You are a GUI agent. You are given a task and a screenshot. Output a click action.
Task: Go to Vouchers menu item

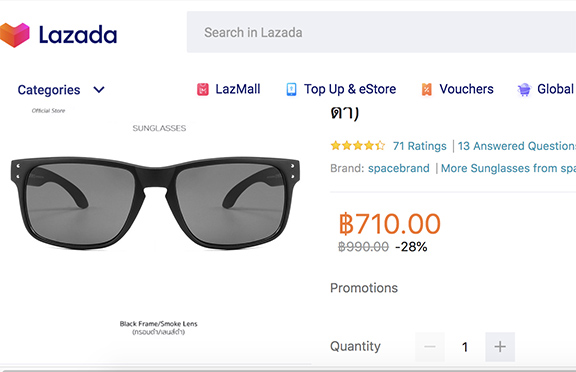point(466,89)
